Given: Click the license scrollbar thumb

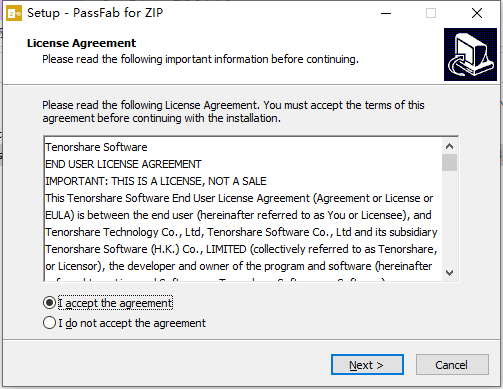Looking at the screenshot, I should coord(449,162).
